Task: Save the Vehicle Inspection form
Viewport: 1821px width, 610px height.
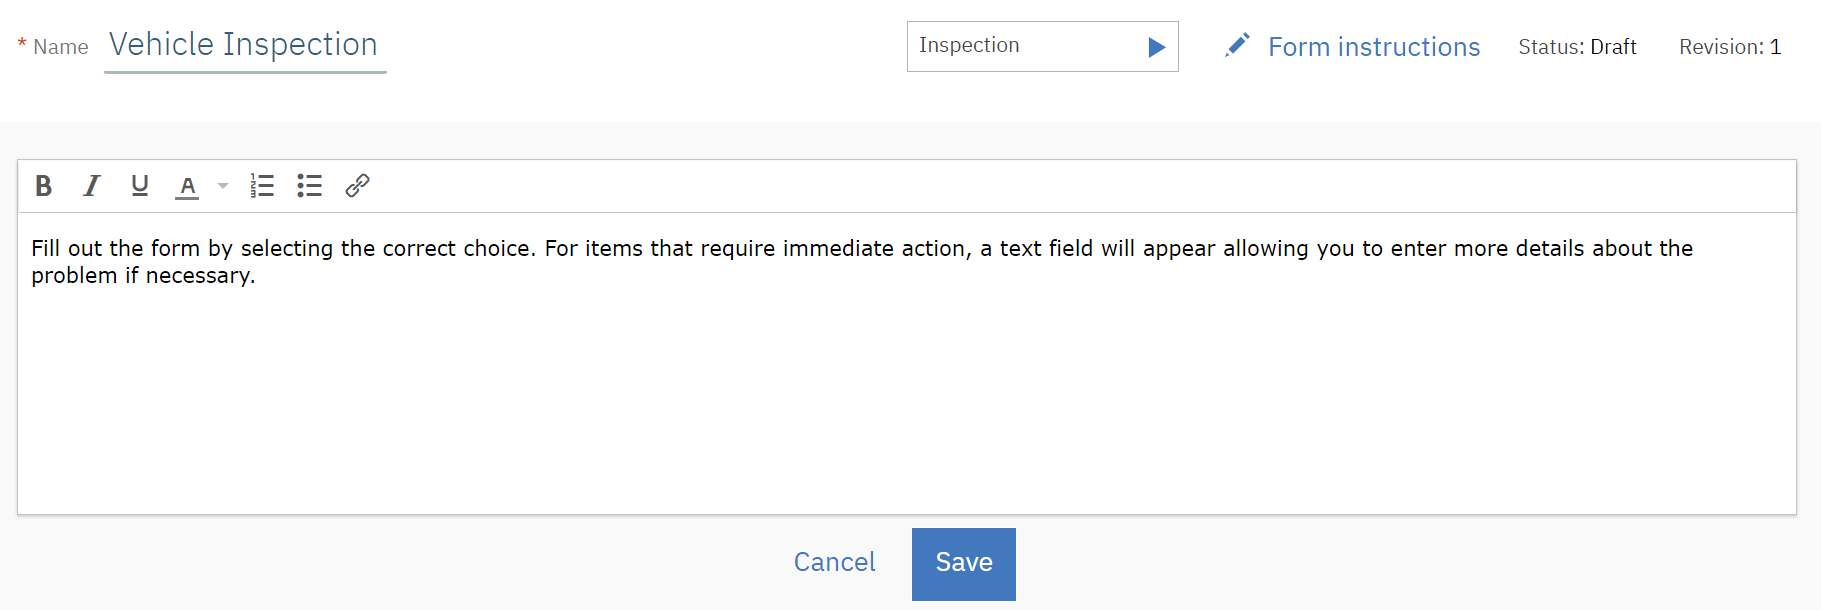Action: click(x=962, y=563)
